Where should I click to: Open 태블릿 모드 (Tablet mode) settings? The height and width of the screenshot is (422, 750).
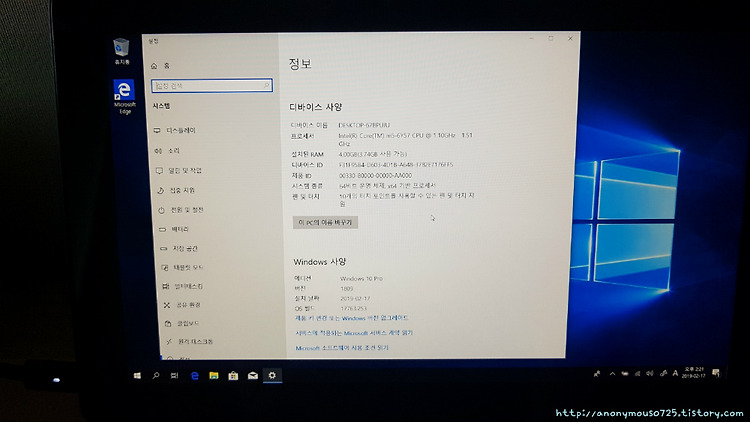(x=182, y=267)
